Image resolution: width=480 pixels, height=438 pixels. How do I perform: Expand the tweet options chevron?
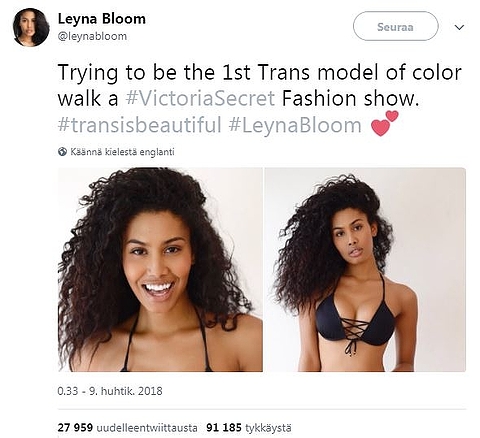coord(459,27)
